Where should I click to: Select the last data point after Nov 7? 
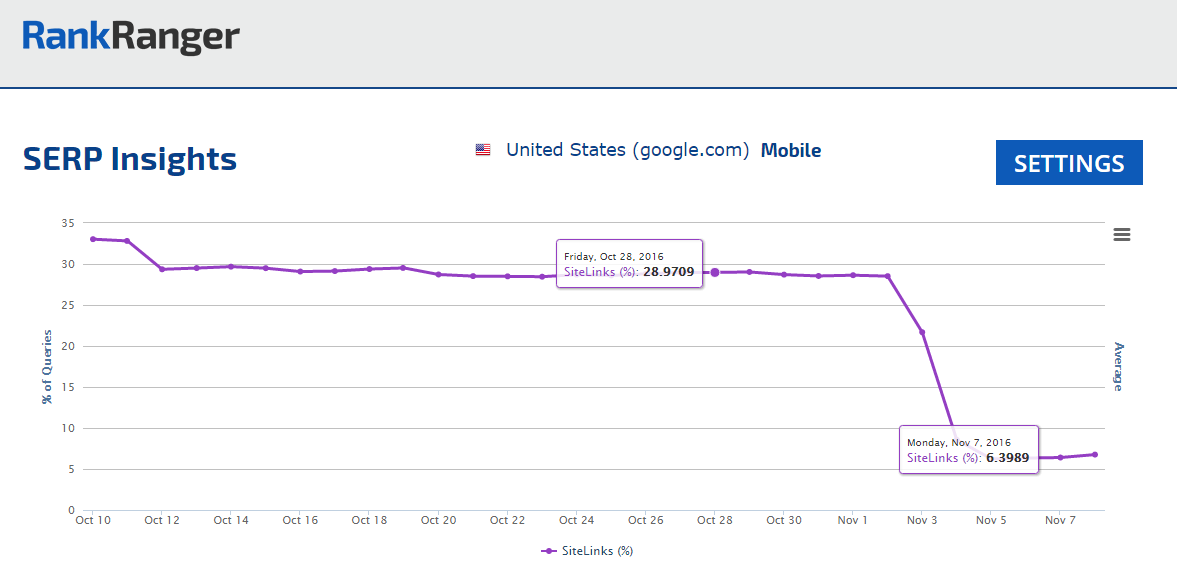click(x=1095, y=454)
